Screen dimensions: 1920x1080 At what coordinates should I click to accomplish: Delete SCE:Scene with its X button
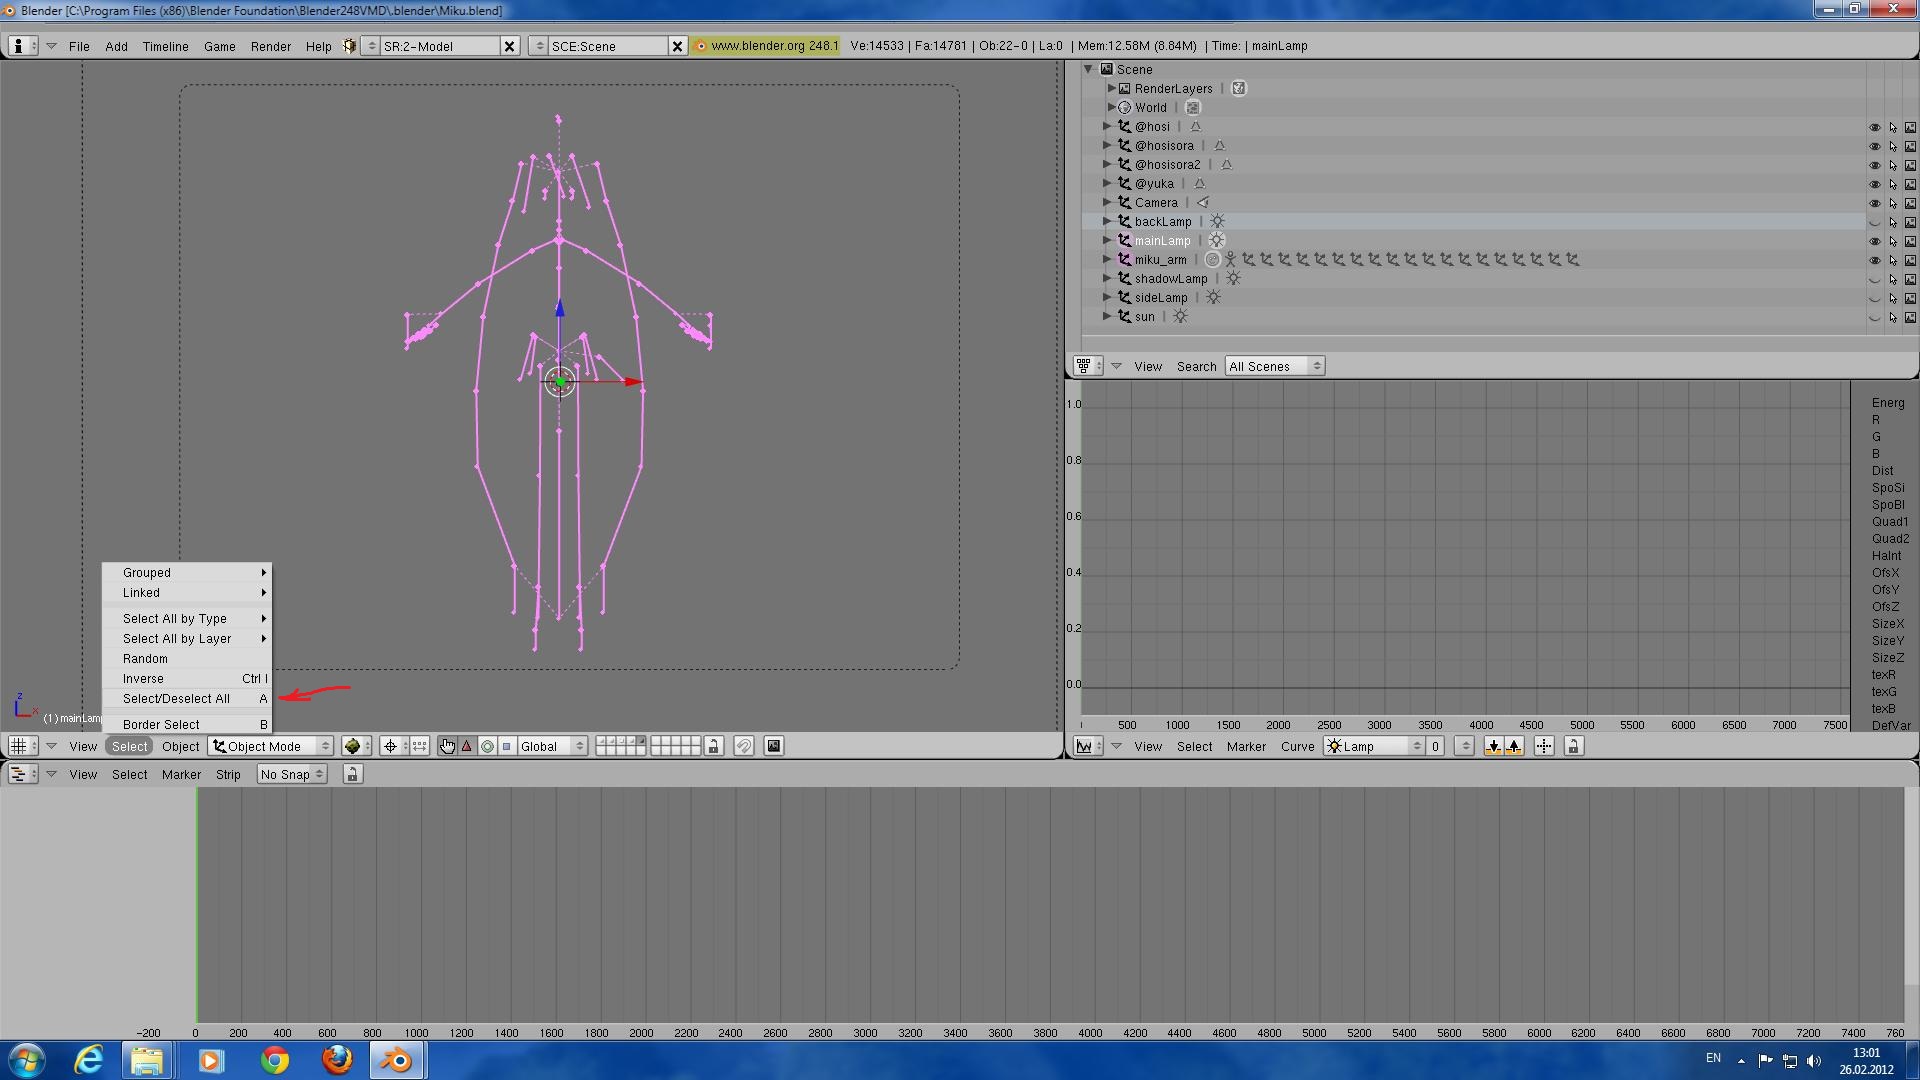pyautogui.click(x=677, y=46)
